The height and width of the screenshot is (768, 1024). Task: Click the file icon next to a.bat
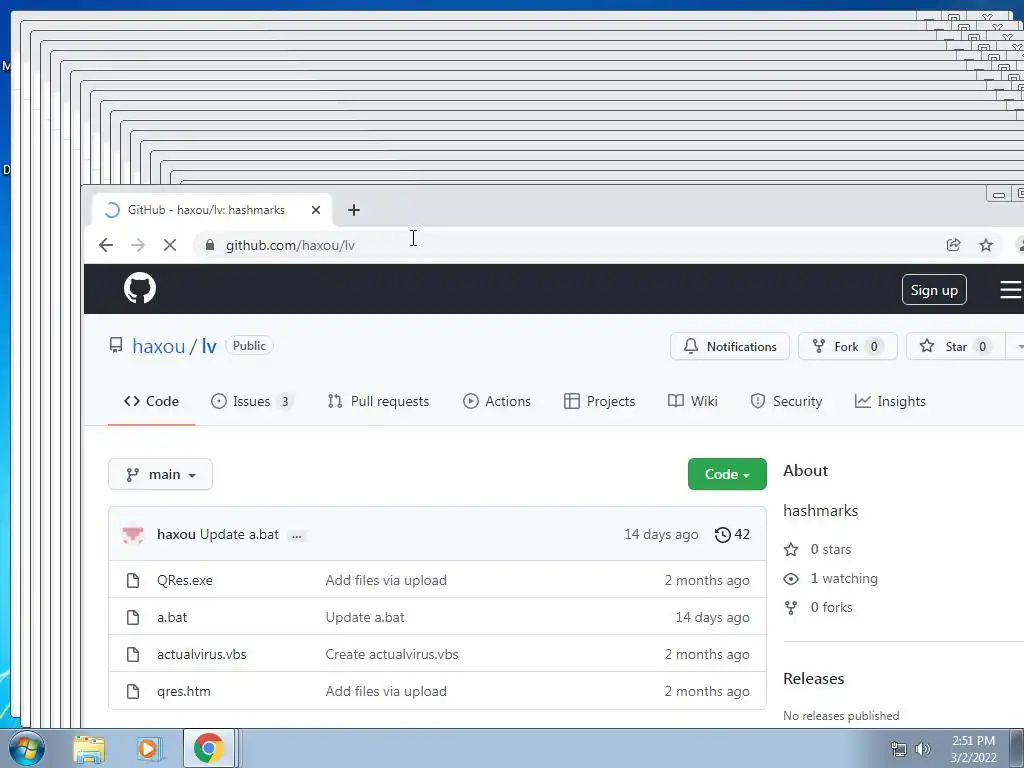133,617
